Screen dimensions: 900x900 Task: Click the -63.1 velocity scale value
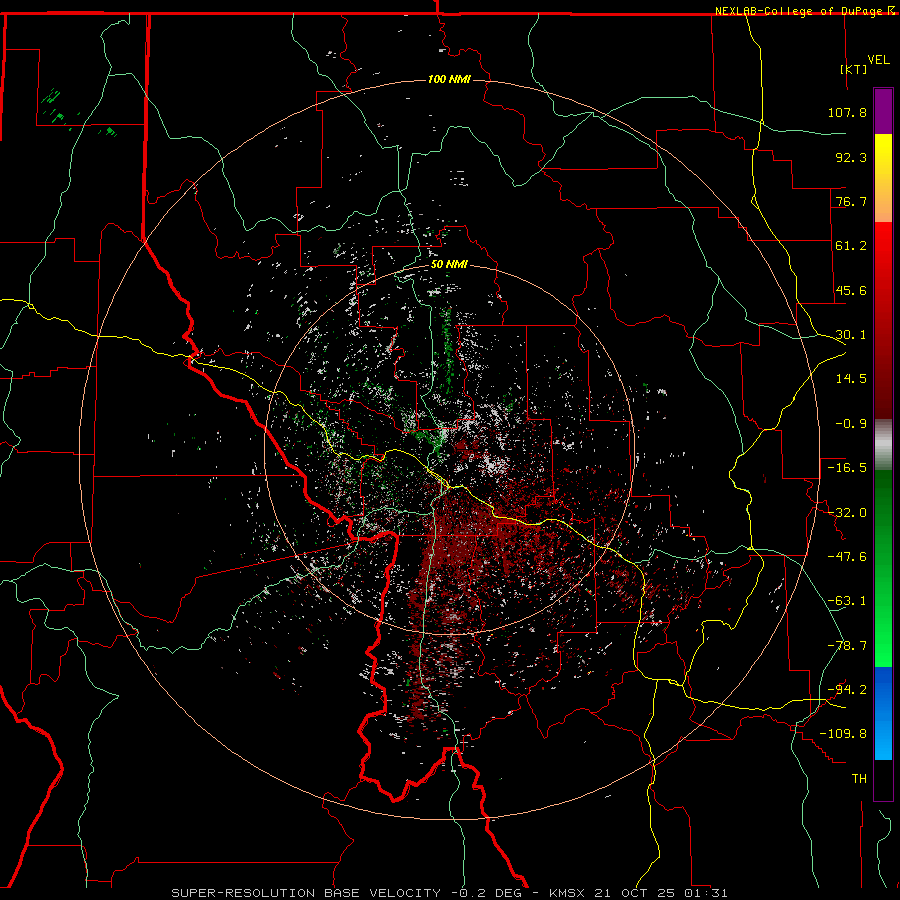click(847, 601)
